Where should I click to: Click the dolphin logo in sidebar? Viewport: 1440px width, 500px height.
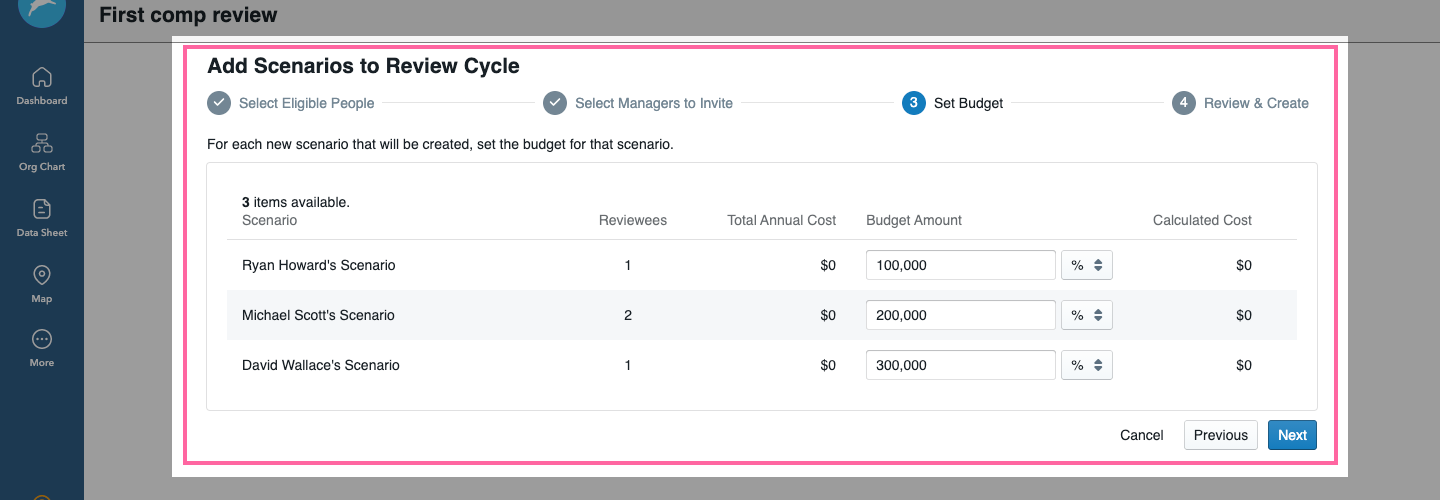point(42,9)
